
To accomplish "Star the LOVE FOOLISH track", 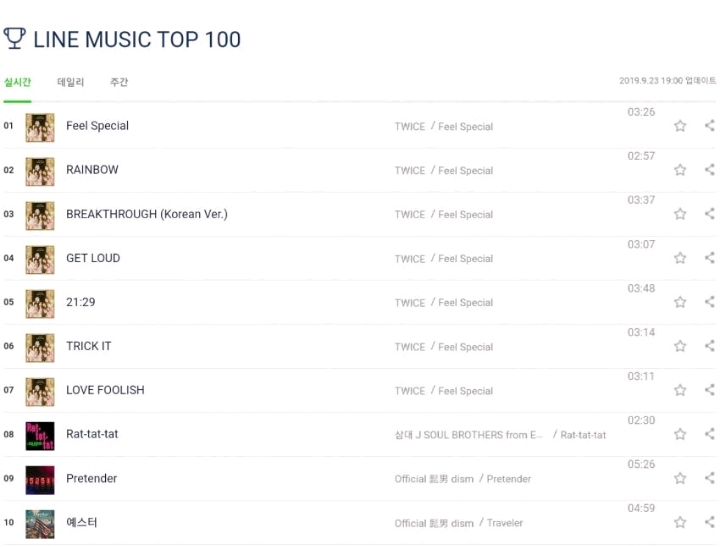I will pos(680,390).
